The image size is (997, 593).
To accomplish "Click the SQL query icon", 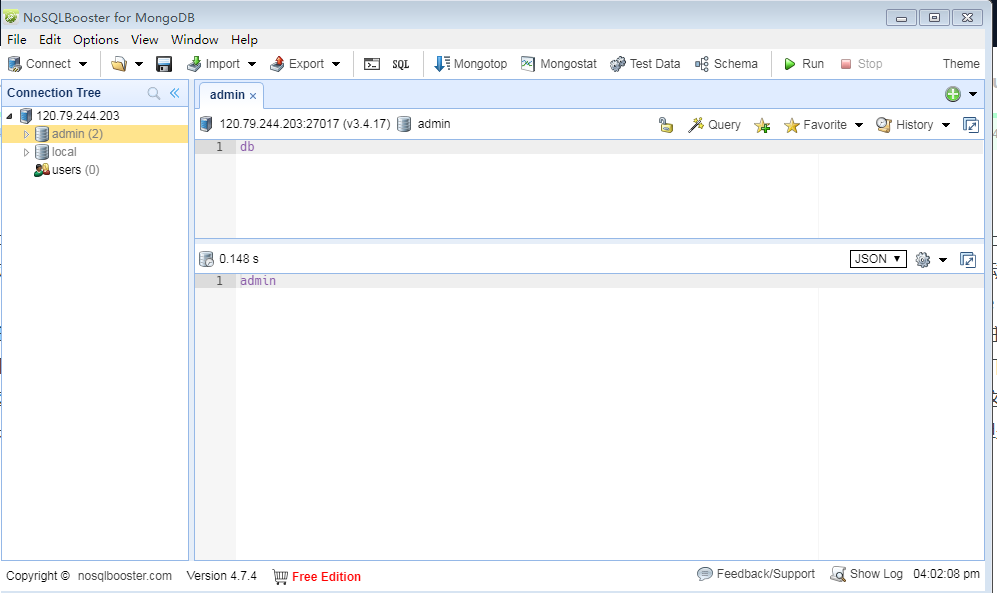I will (401, 64).
